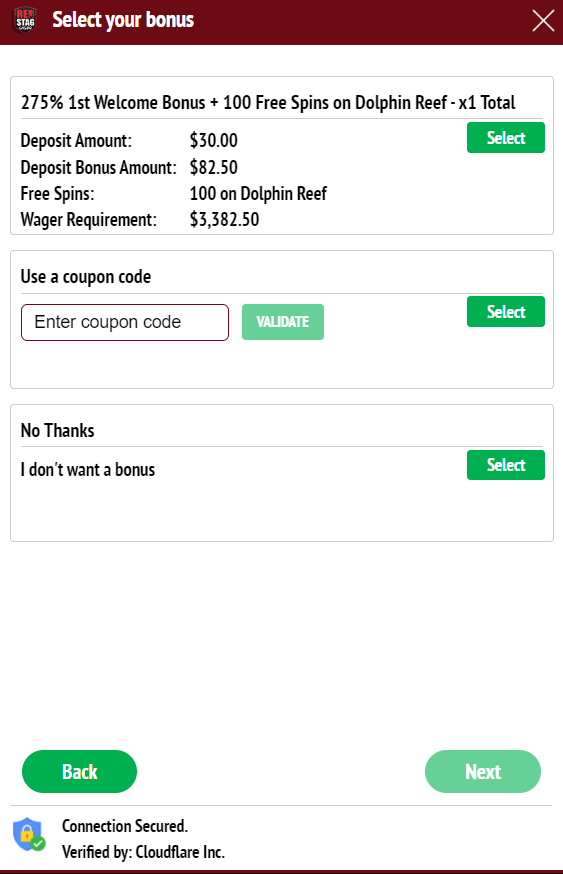The height and width of the screenshot is (874, 563).
Task: Click the 275% 1st Welcome Bonus heading
Action: pyautogui.click(x=268, y=103)
